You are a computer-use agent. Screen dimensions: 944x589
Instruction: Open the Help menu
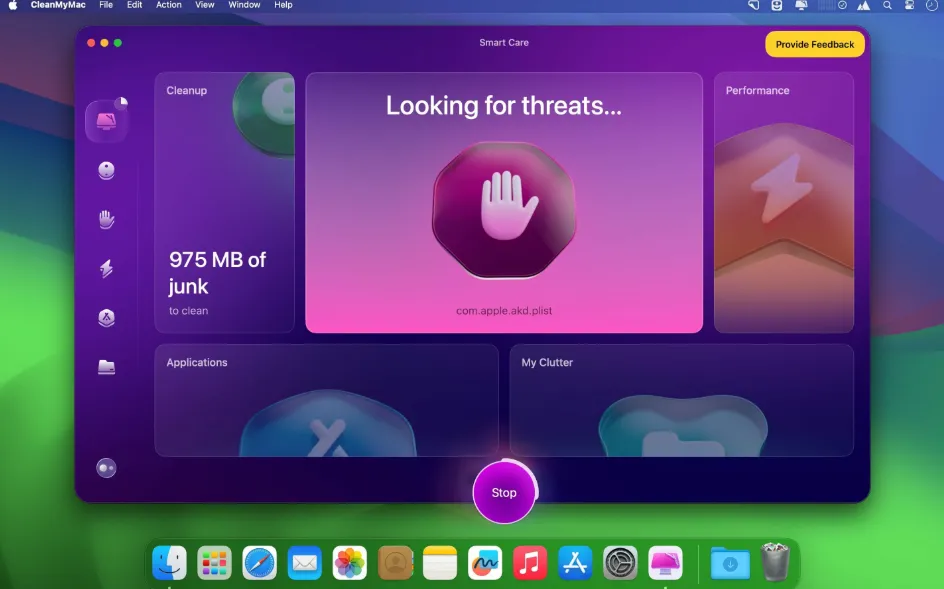tap(283, 5)
